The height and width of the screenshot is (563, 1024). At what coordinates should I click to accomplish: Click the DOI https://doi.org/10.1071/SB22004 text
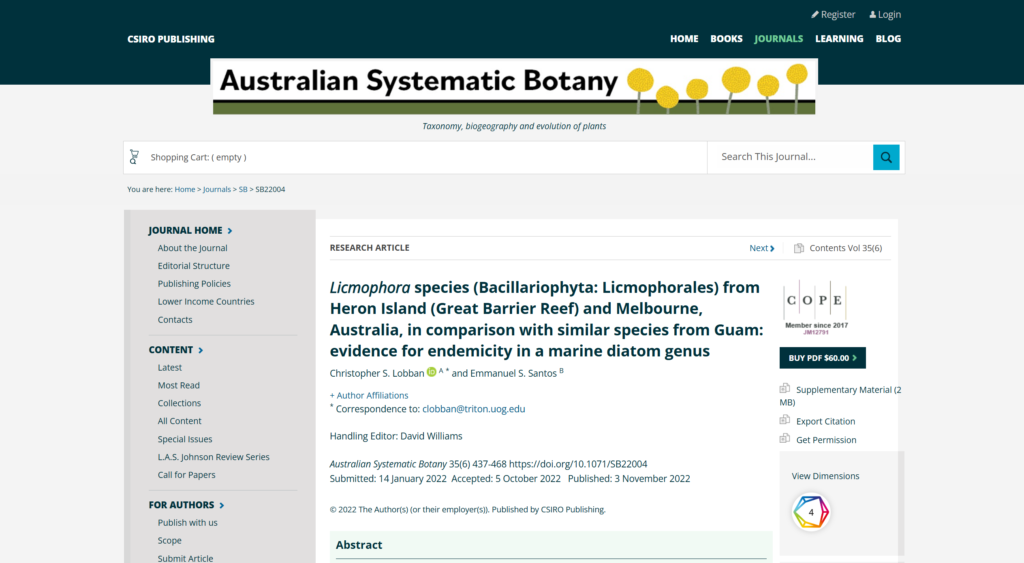(x=578, y=464)
